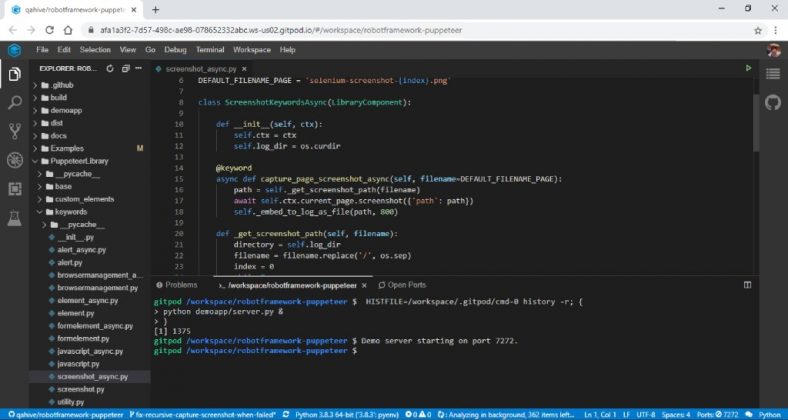This screenshot has height=420, width=788.
Task: Click qahive/robotframework-puppeteer in status bar
Action: (x=66, y=415)
